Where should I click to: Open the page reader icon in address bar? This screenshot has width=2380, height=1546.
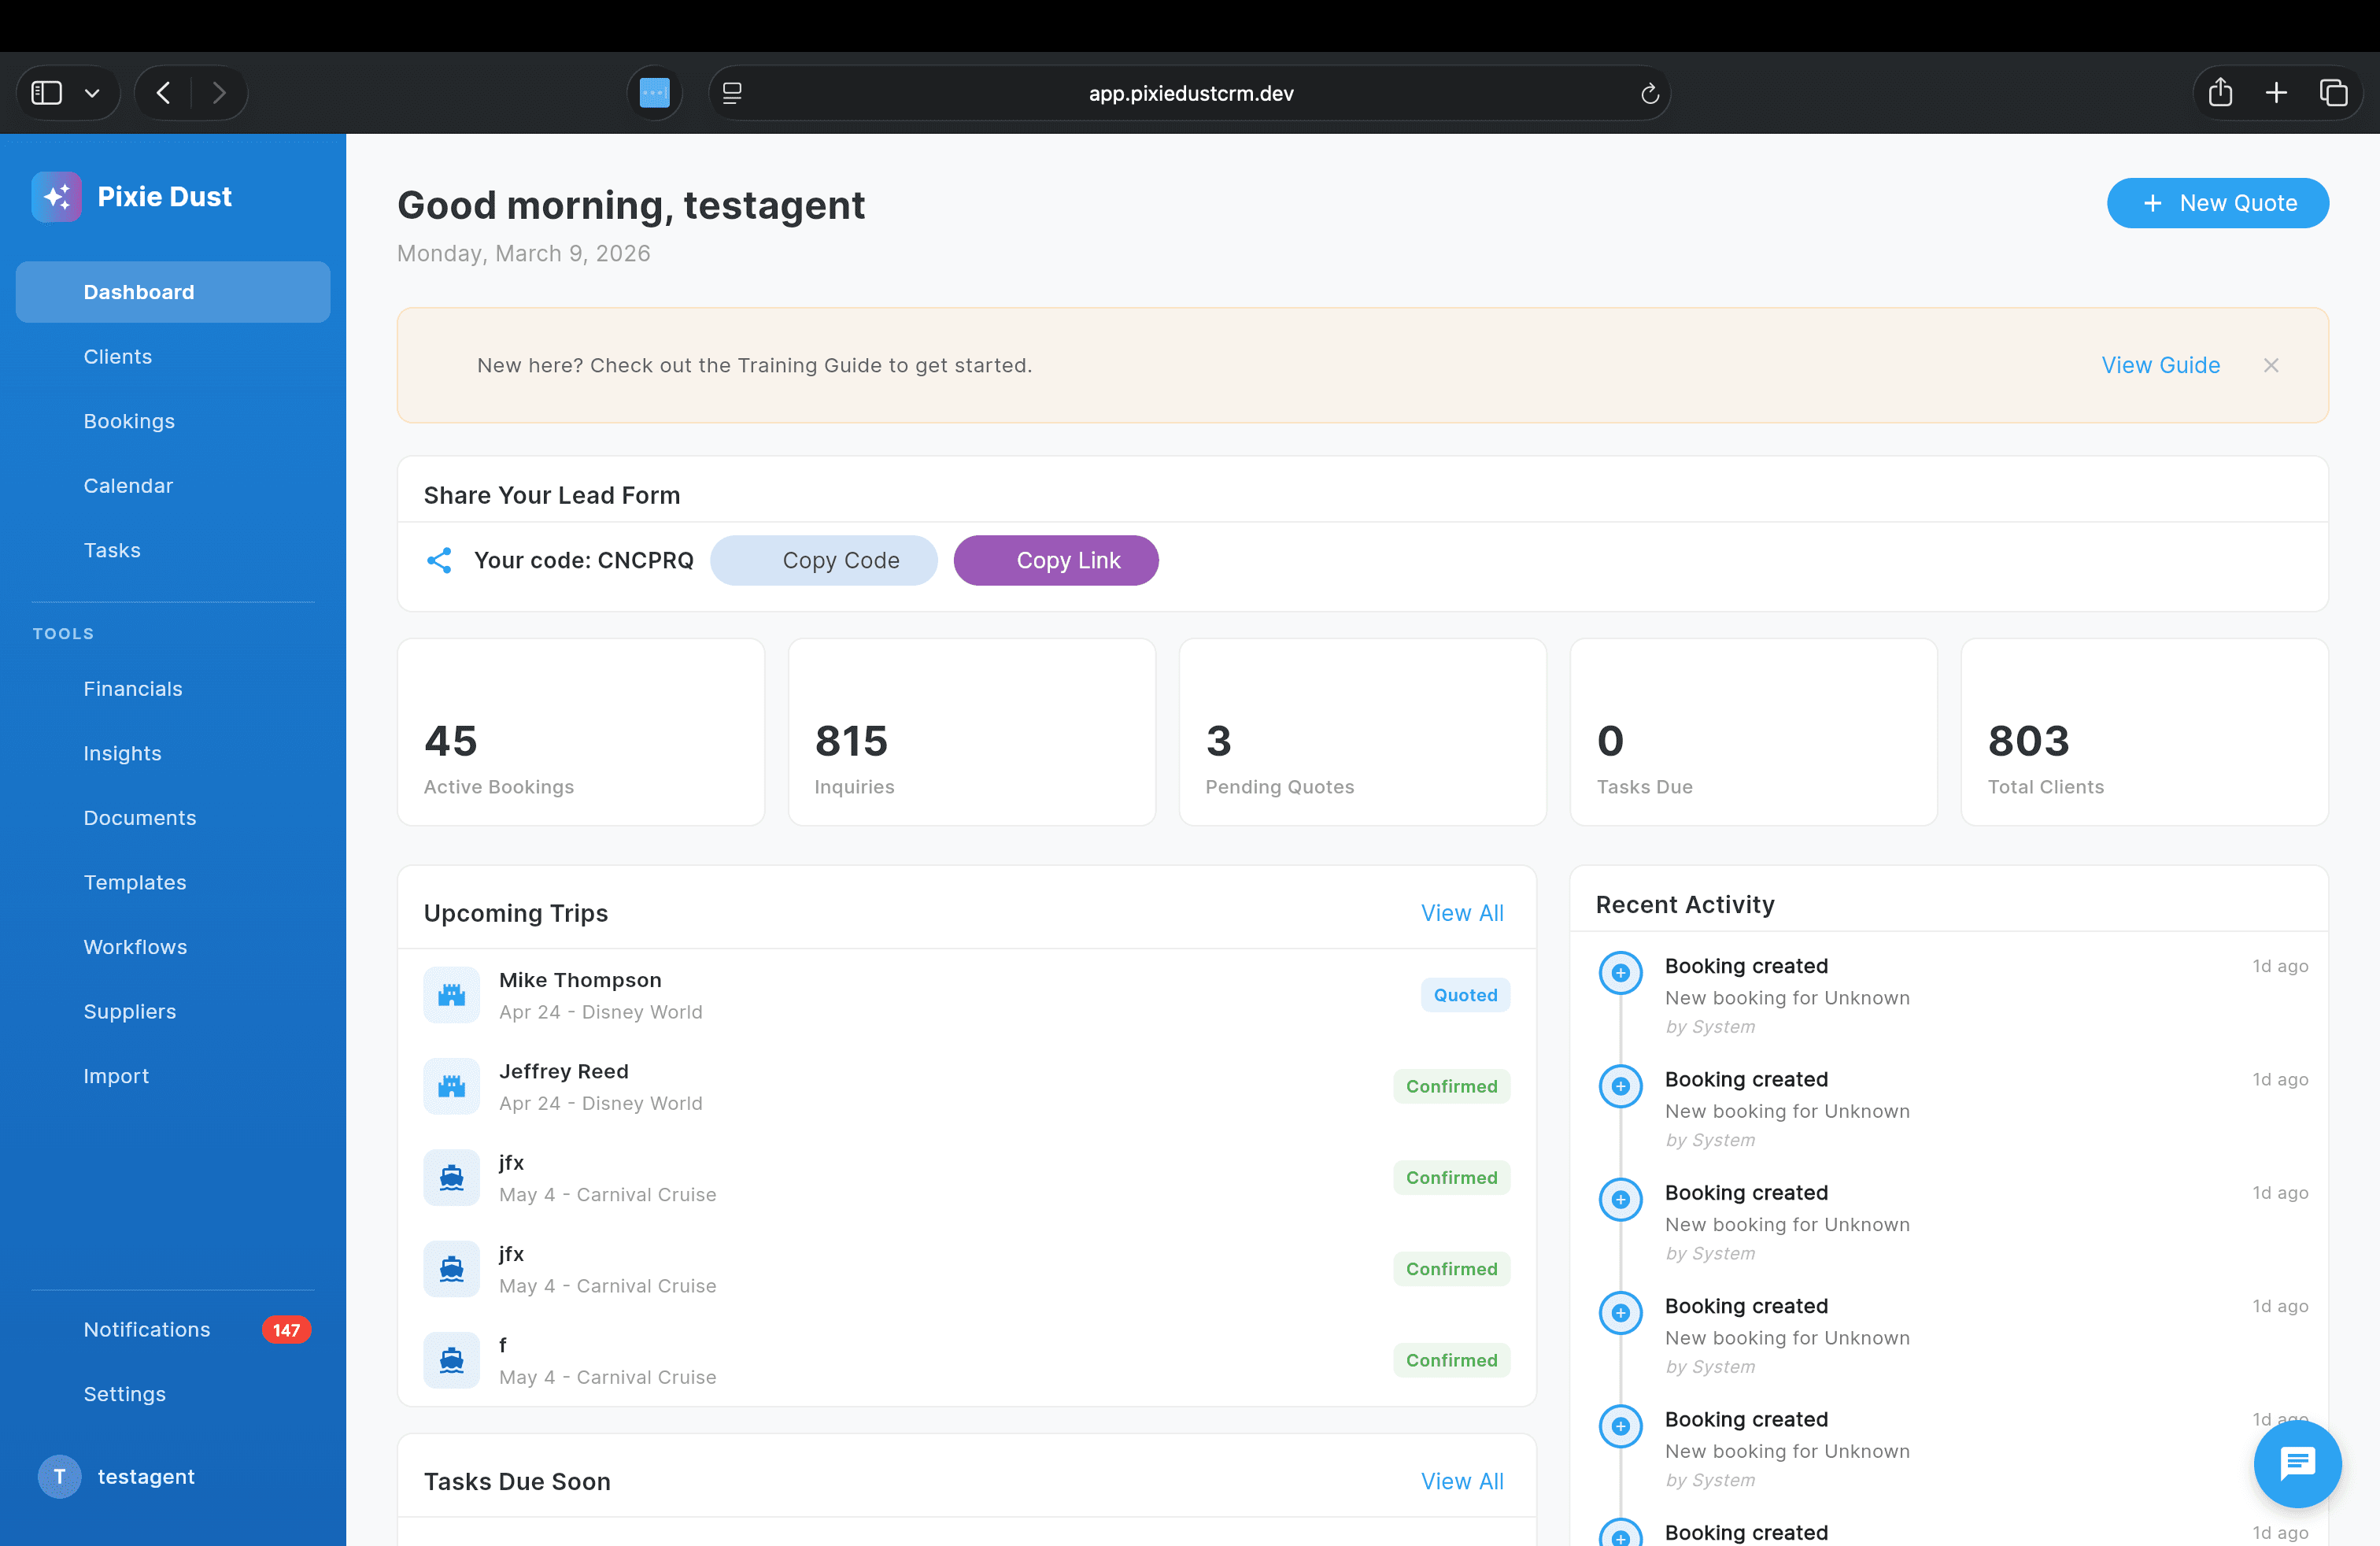click(x=732, y=93)
